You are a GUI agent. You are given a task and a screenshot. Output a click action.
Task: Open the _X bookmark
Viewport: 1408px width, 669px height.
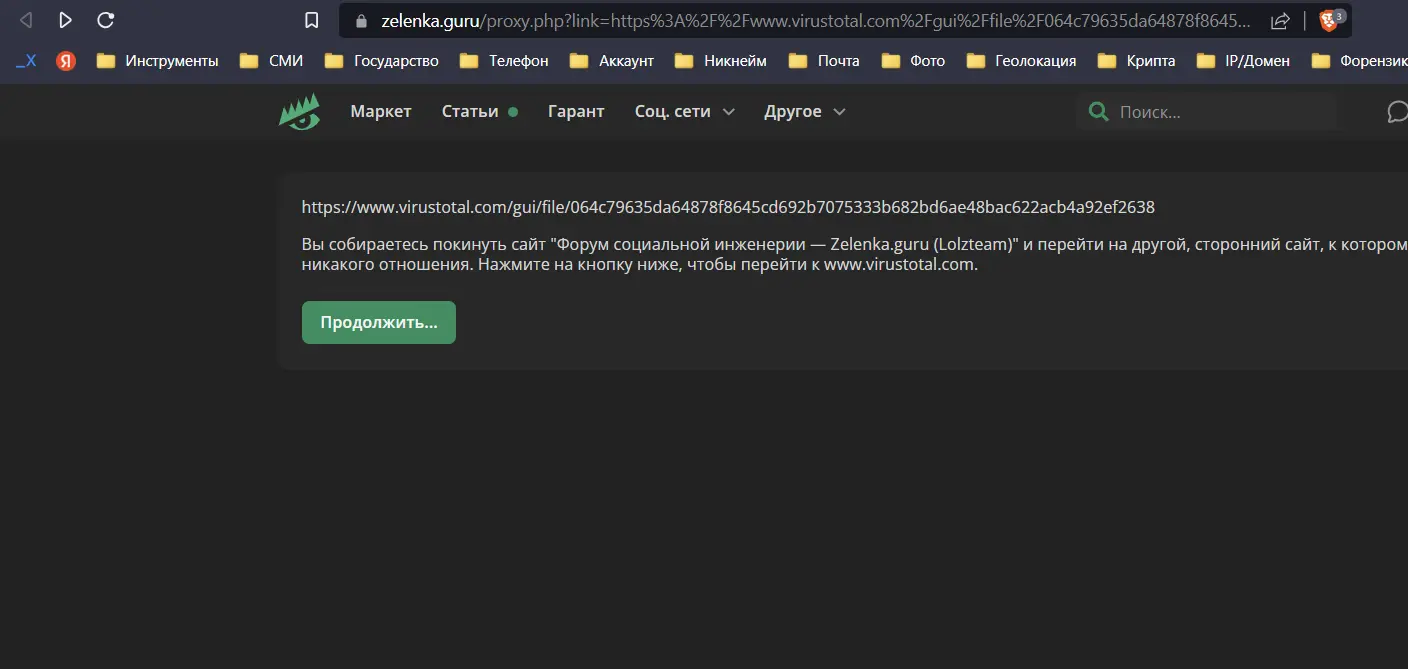(26, 61)
